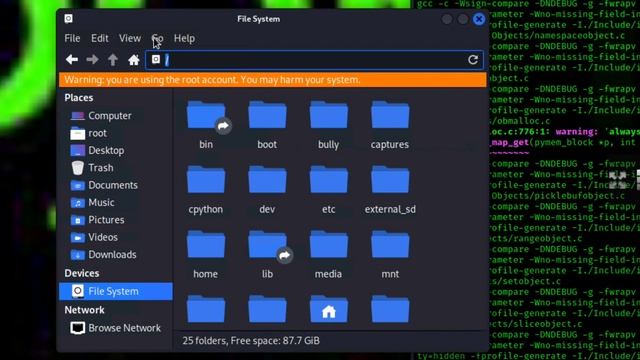Select the etc folder icon
This screenshot has height=360, width=640.
click(x=329, y=180)
